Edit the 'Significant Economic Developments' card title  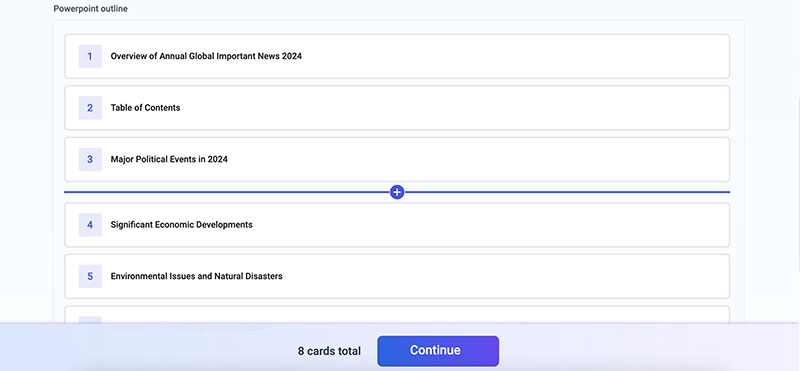182,225
